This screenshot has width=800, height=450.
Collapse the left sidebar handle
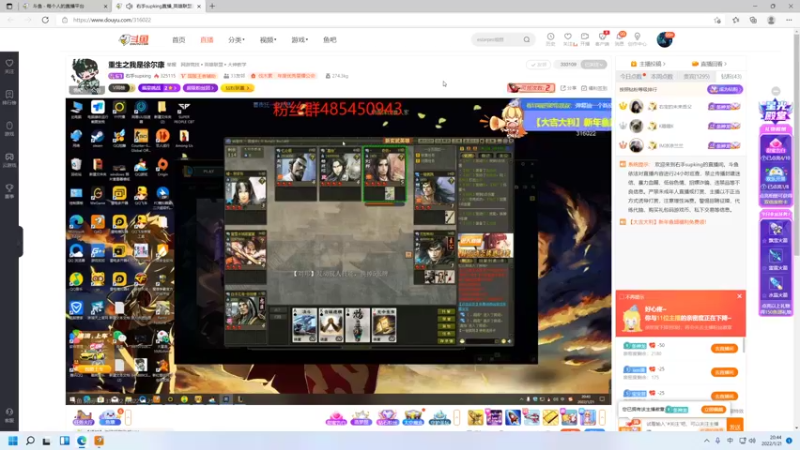pos(20,242)
